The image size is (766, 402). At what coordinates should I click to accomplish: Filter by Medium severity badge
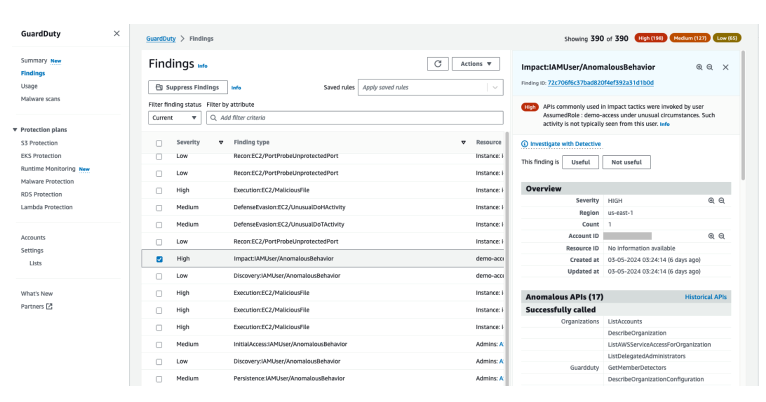pos(690,38)
